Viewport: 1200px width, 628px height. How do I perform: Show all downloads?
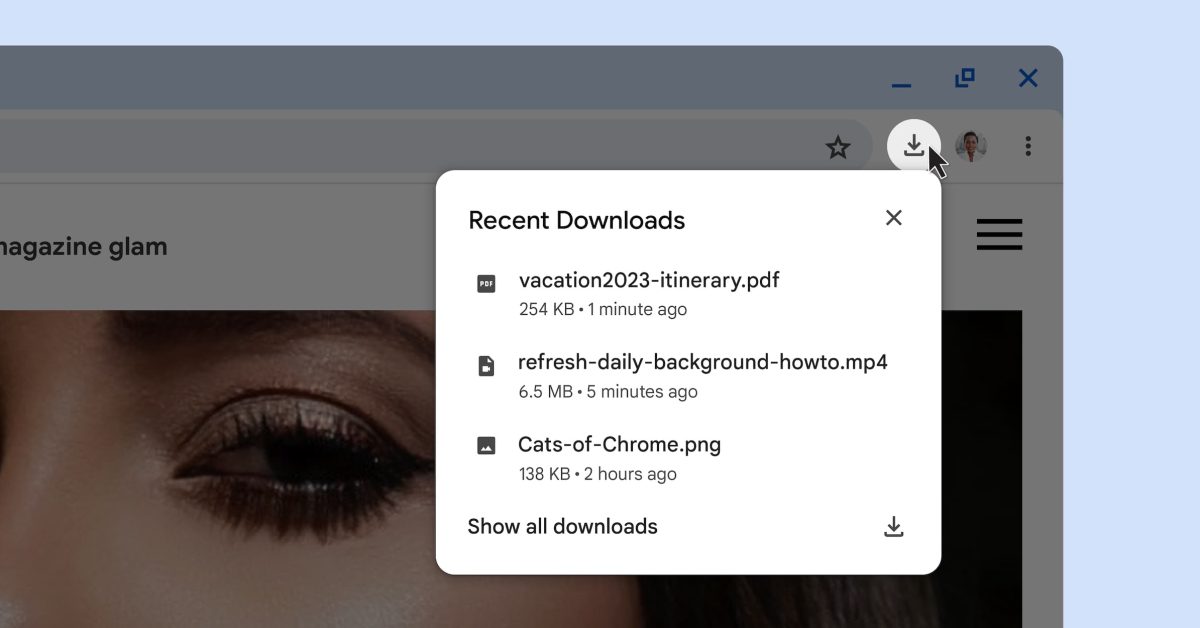coord(562,526)
